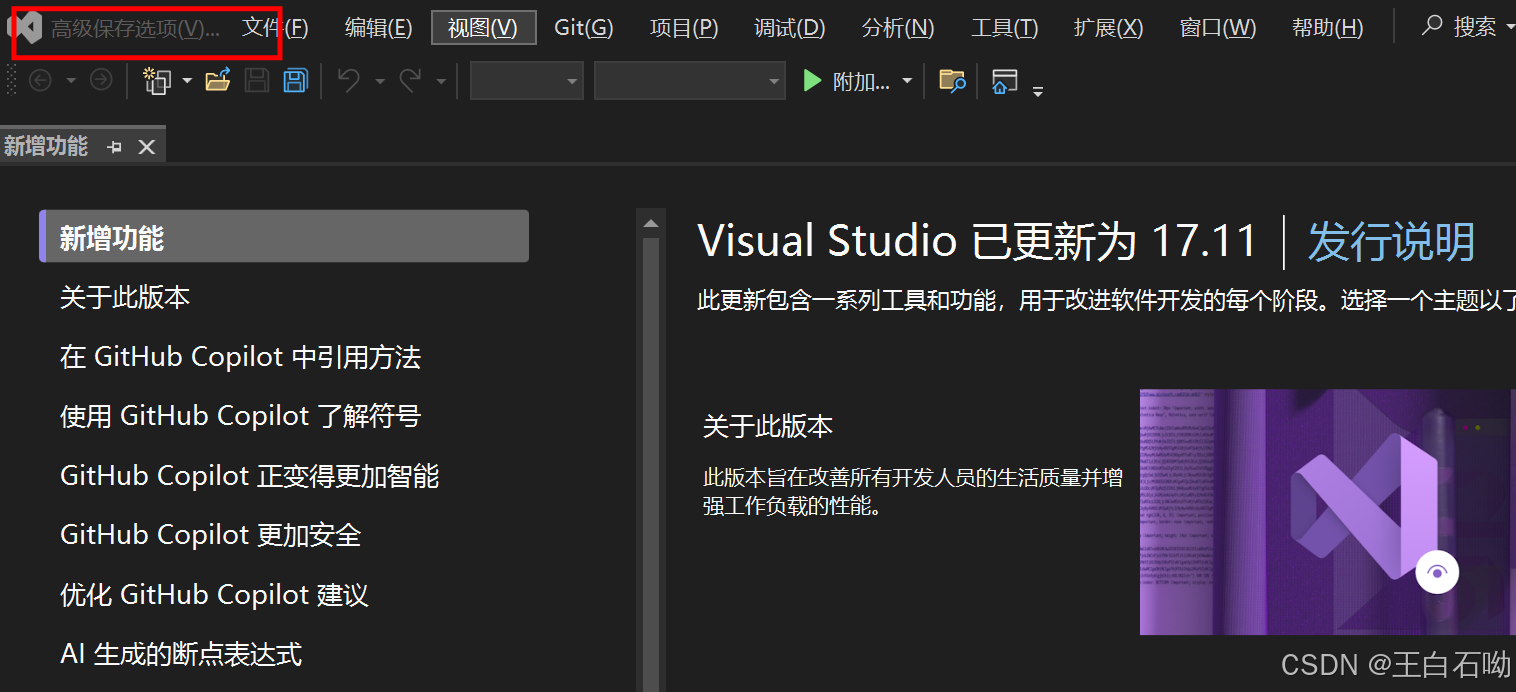Screen dimensions: 1516x692
Task: Click the save all icon
Action: [x=295, y=81]
